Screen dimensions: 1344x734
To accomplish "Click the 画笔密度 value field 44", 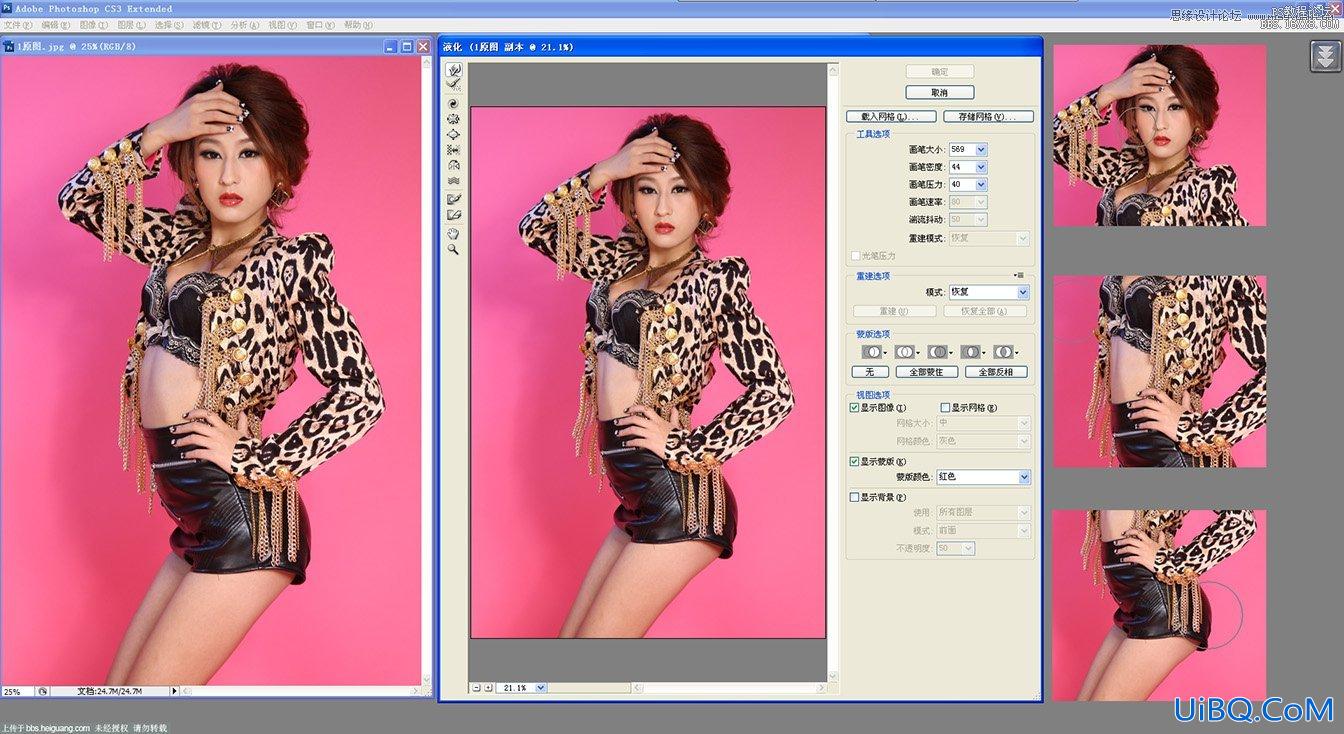I will click(x=961, y=167).
